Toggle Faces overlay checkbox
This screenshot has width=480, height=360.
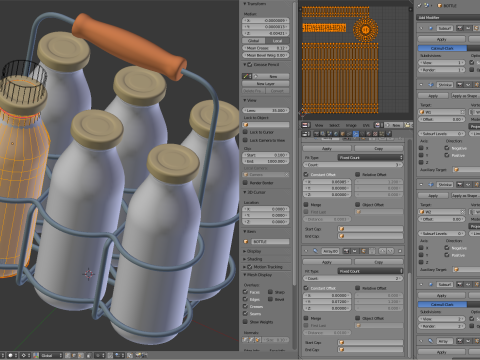pos(245,292)
